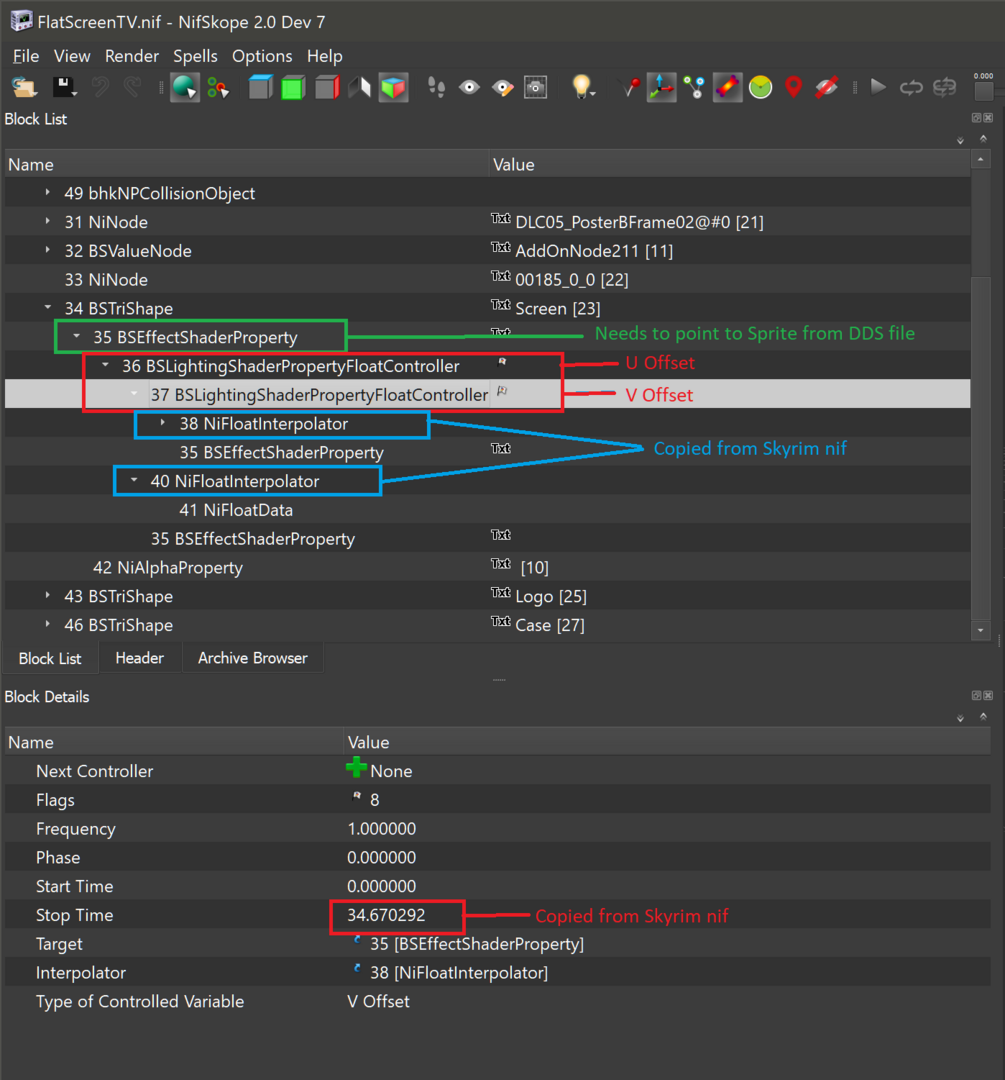Expand the 31 NiNode row
The image size is (1005, 1080).
[48, 222]
